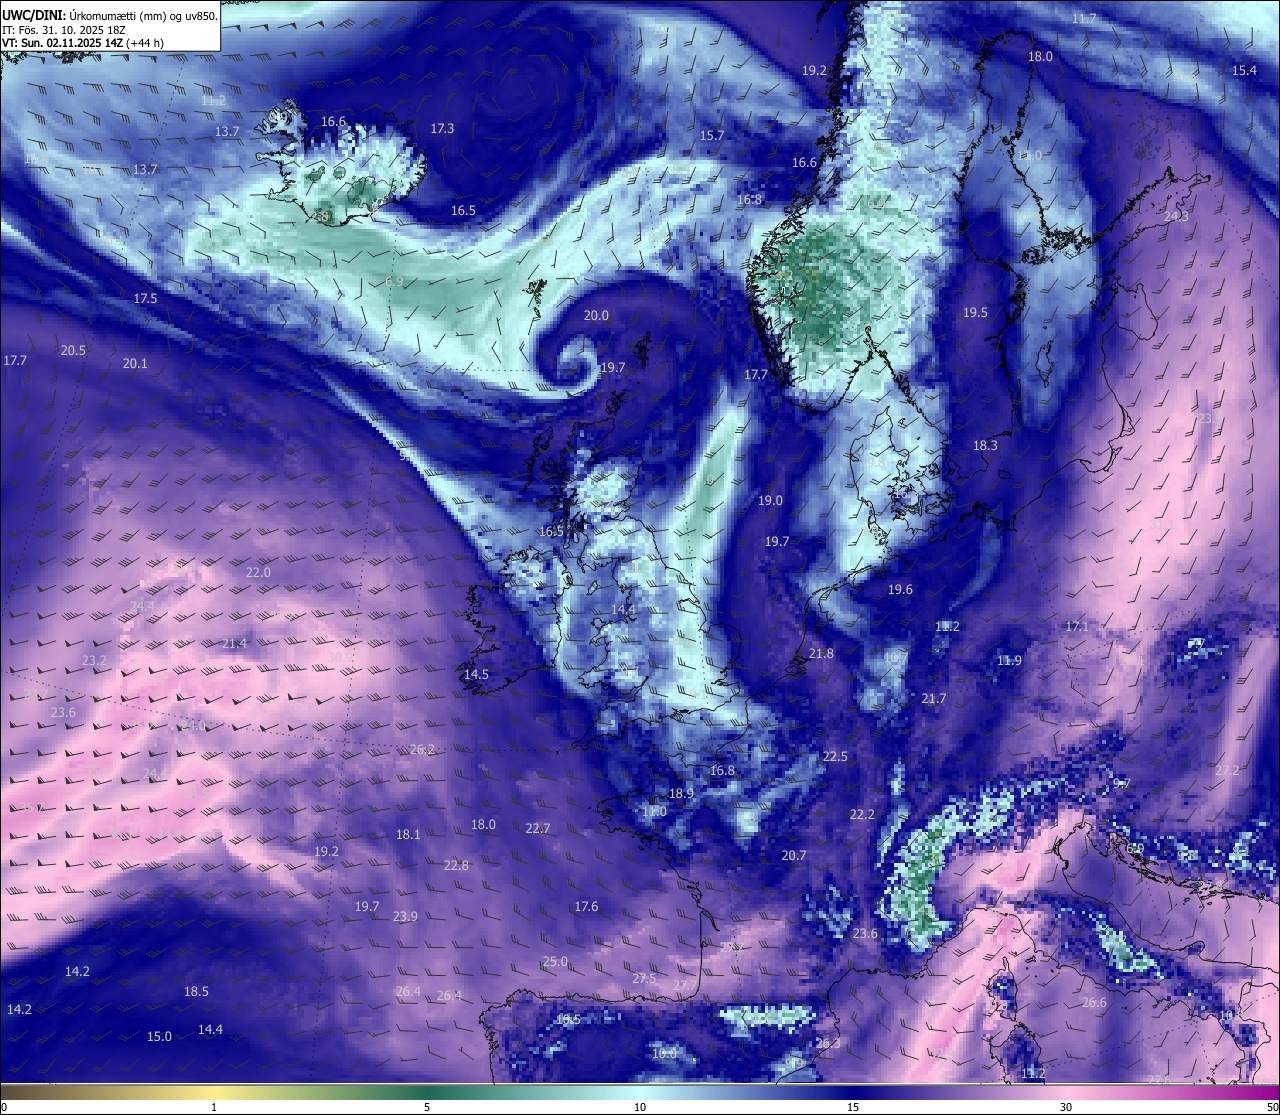Click the 'UWC/DINI' title text in header
Screen dimensions: 1280x1115
click(x=33, y=15)
